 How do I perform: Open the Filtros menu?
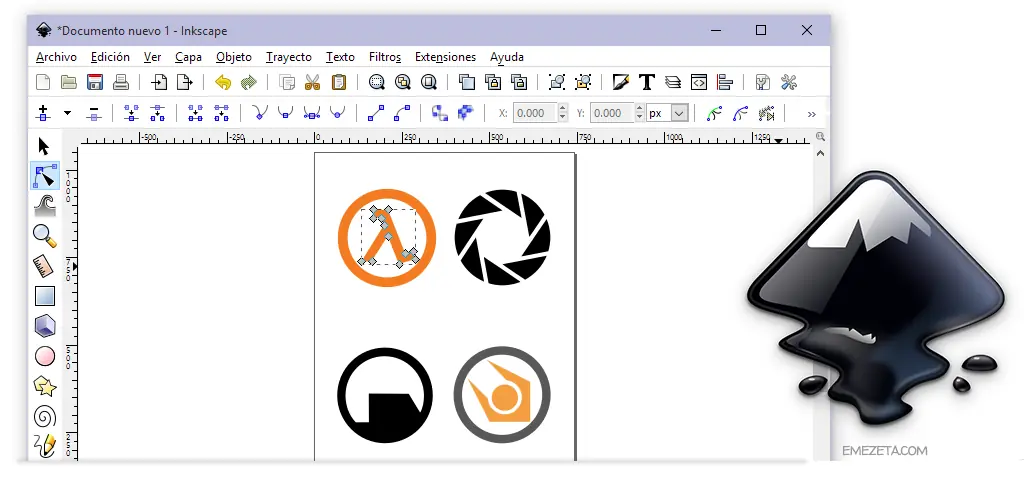coord(384,57)
